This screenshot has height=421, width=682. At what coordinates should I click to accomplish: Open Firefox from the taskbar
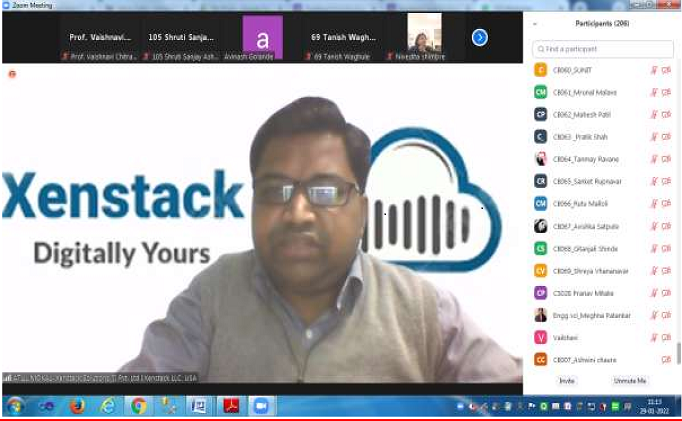coord(77,406)
